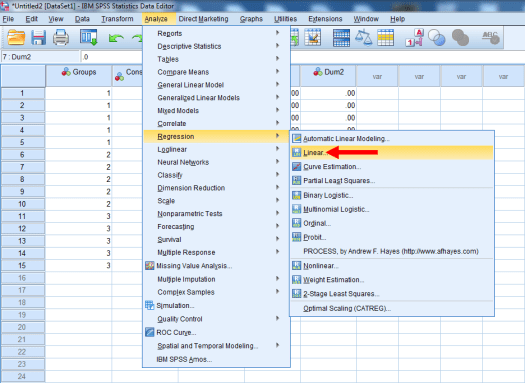Click the Curve Estimation icon
Viewport: 525px width, 383px height.
click(296, 166)
